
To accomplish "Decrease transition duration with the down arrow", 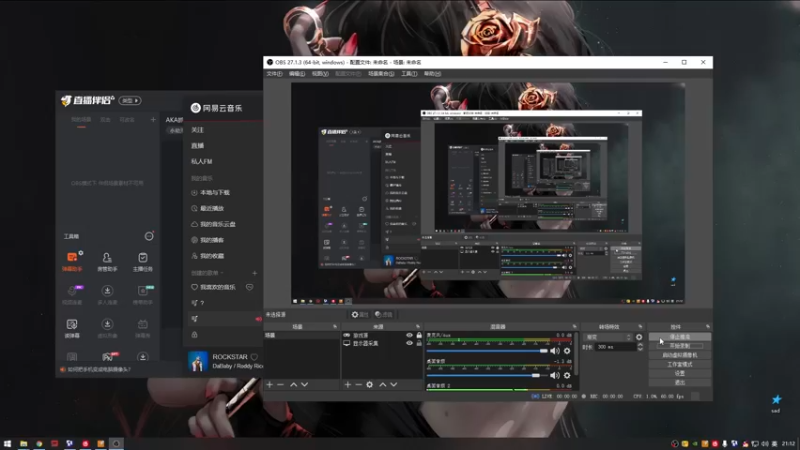I will click(x=640, y=349).
